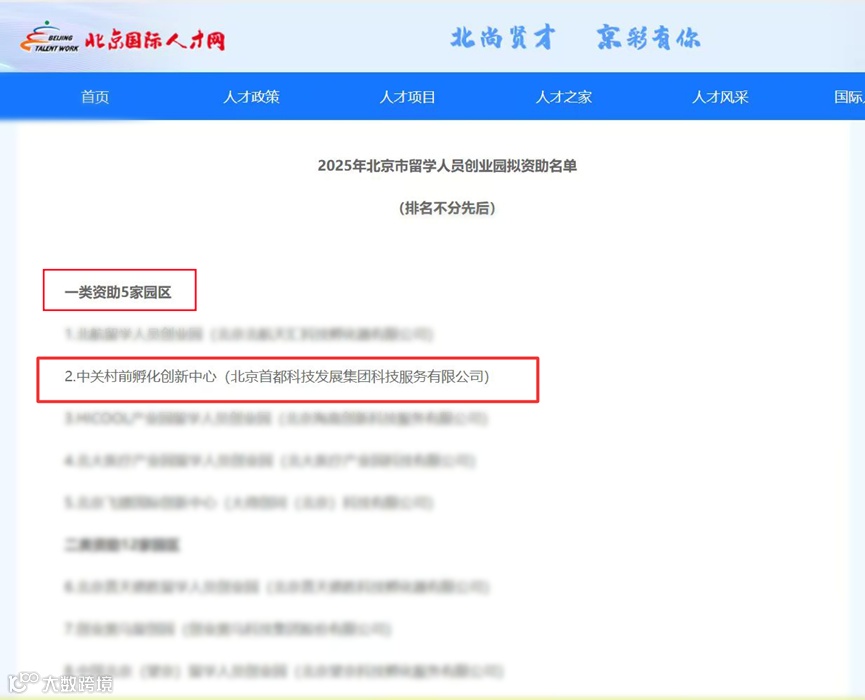Select 人才之家 in navigation bar

564,97
